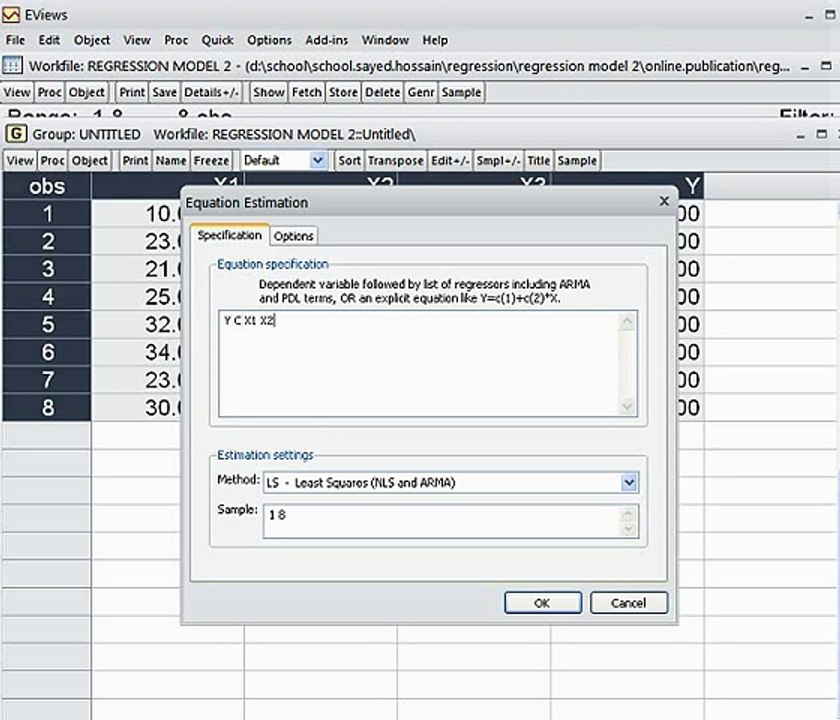Open the View menu in menu bar
840x720 pixels.
tap(137, 40)
